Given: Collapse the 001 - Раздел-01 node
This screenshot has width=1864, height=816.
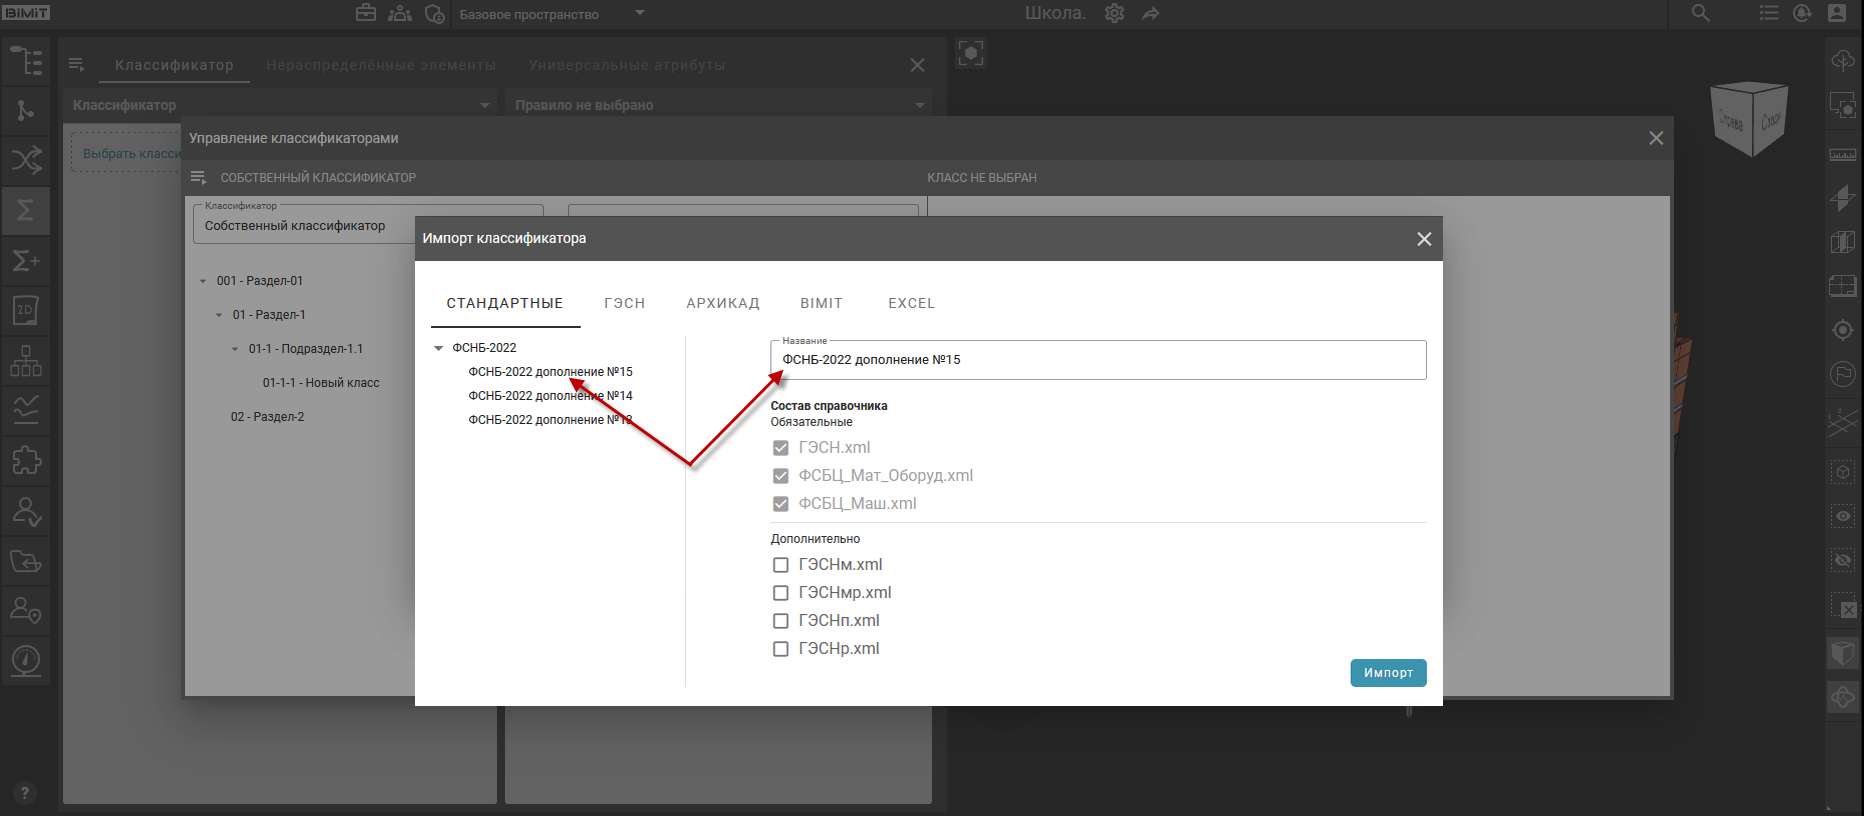Looking at the screenshot, I should (x=203, y=281).
